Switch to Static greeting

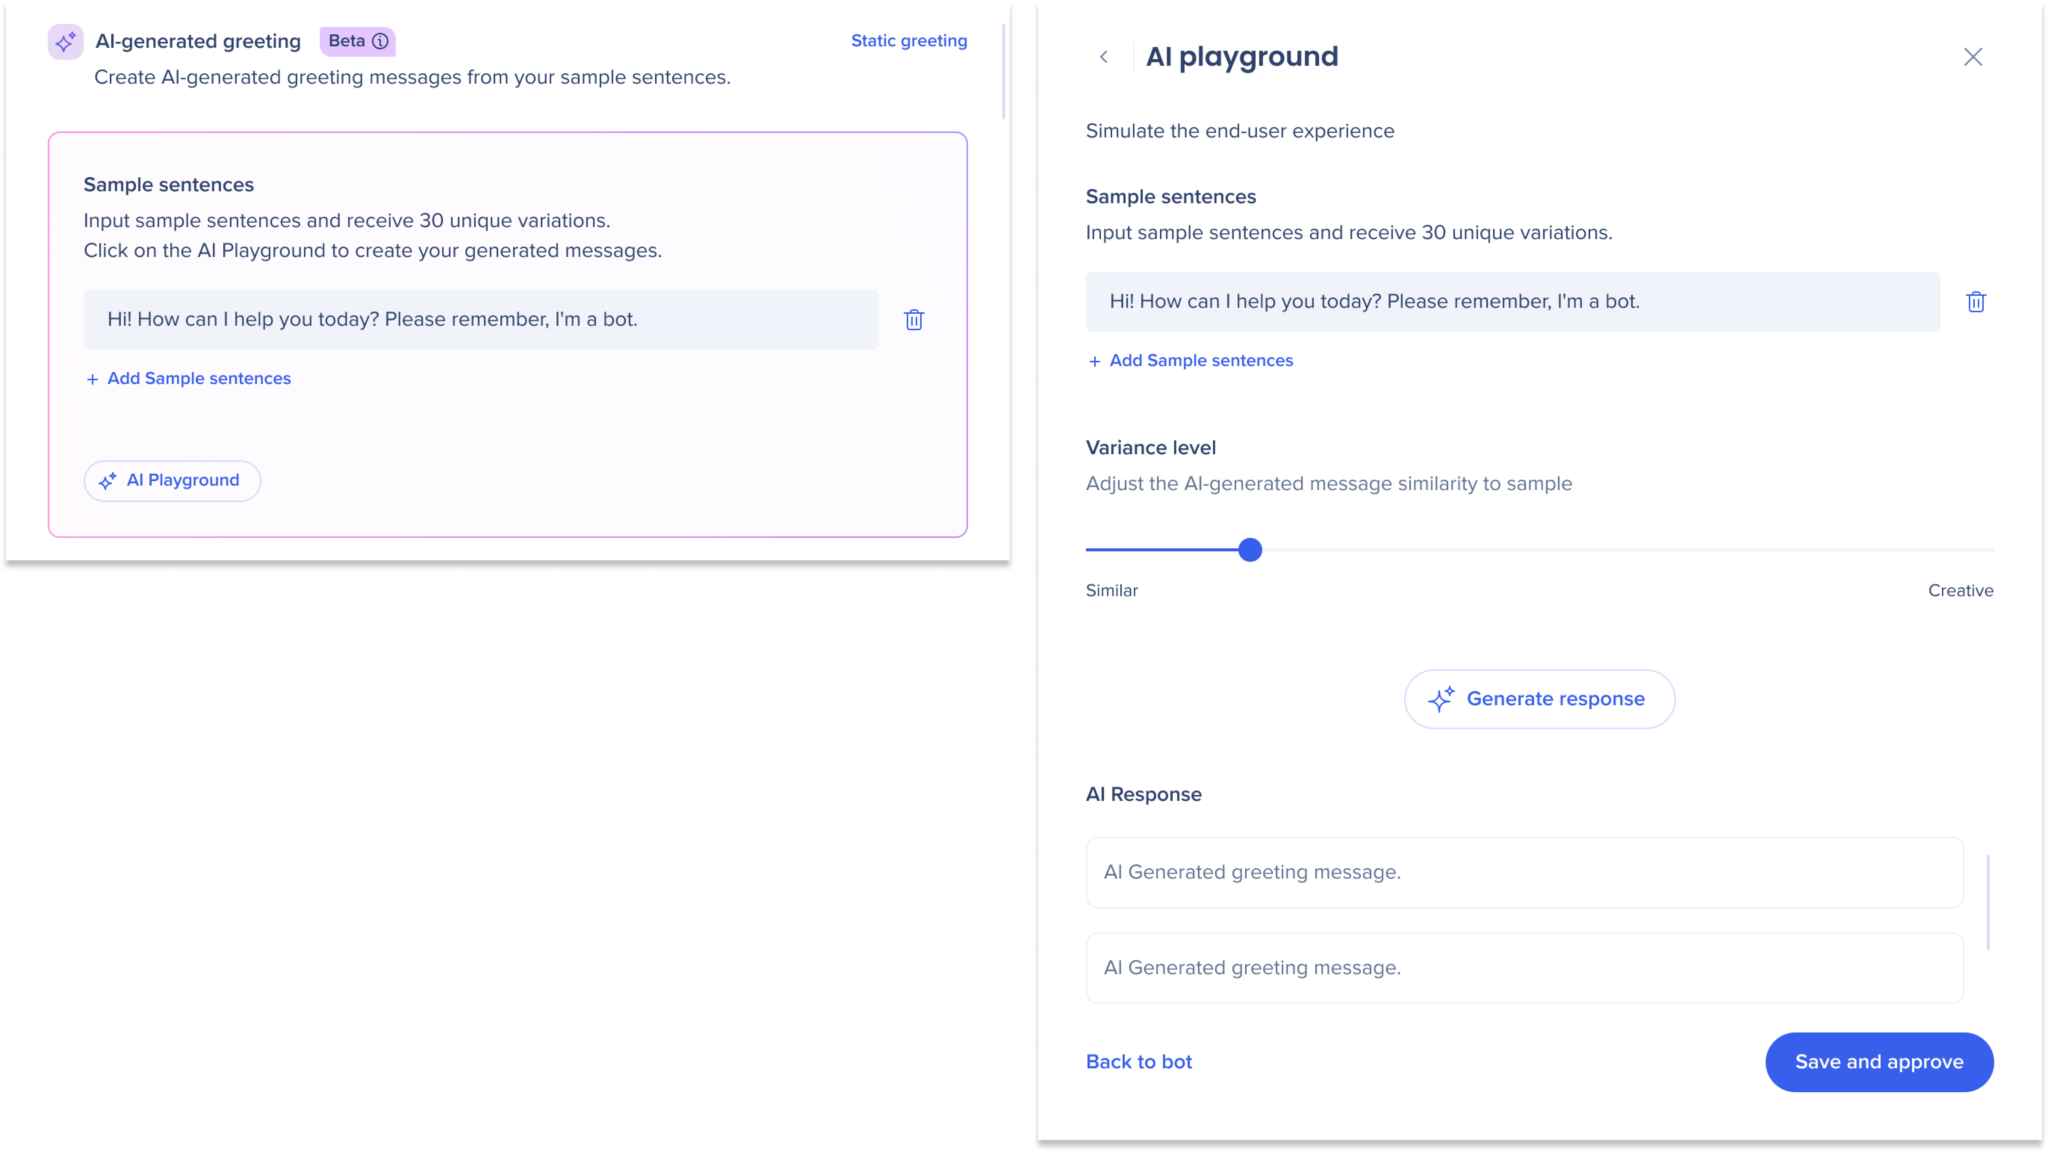coord(908,40)
